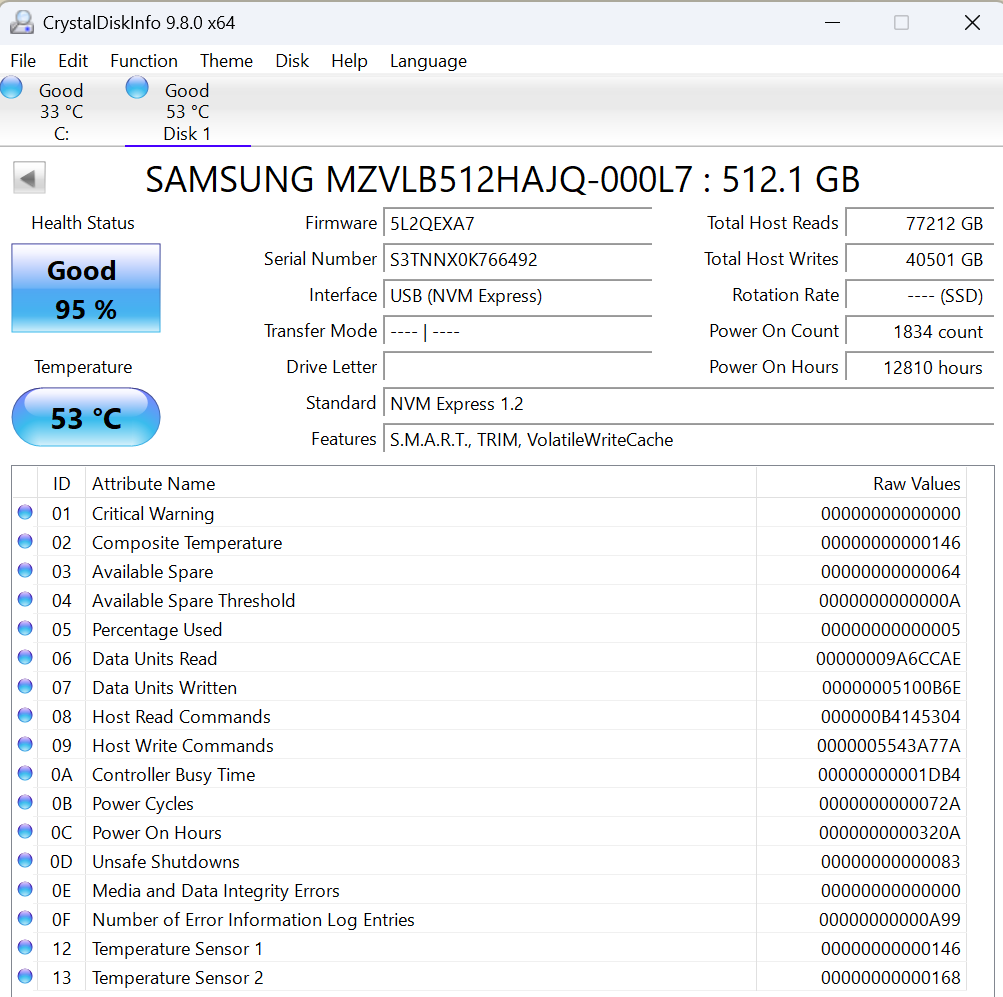
Task: Click the Total Host Reads value 77212 GB
Action: (x=919, y=224)
